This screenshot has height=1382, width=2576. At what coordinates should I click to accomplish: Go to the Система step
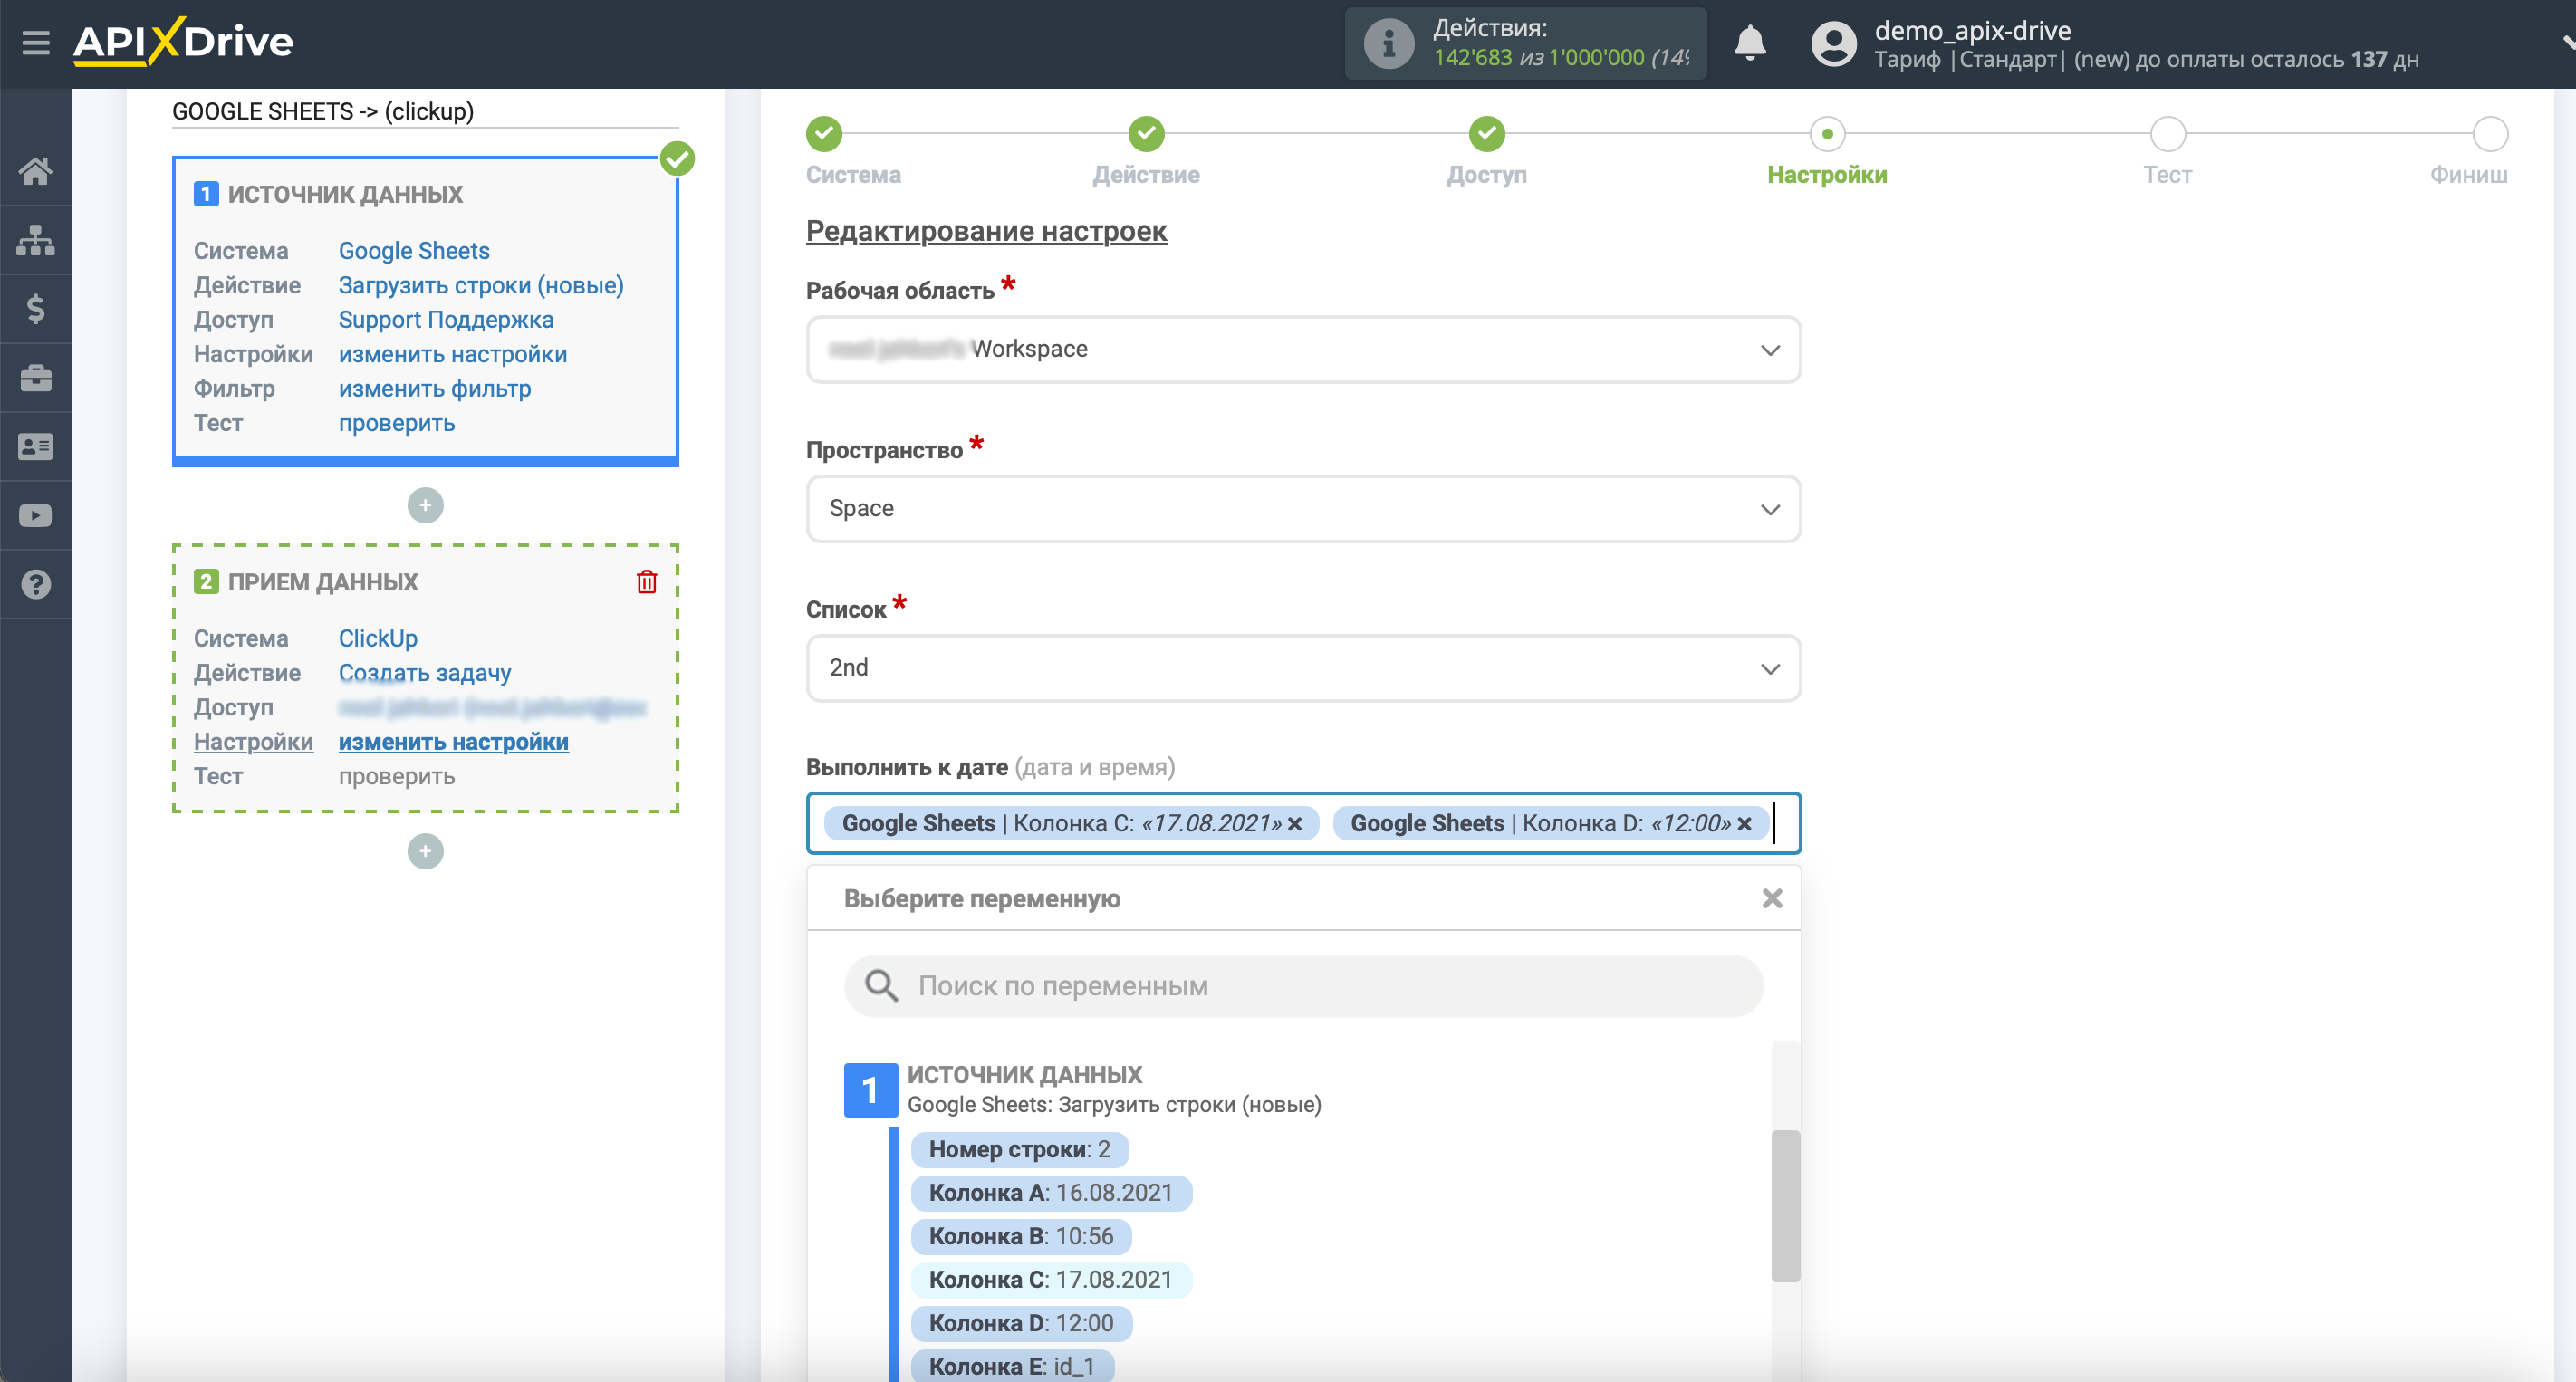pyautogui.click(x=825, y=133)
